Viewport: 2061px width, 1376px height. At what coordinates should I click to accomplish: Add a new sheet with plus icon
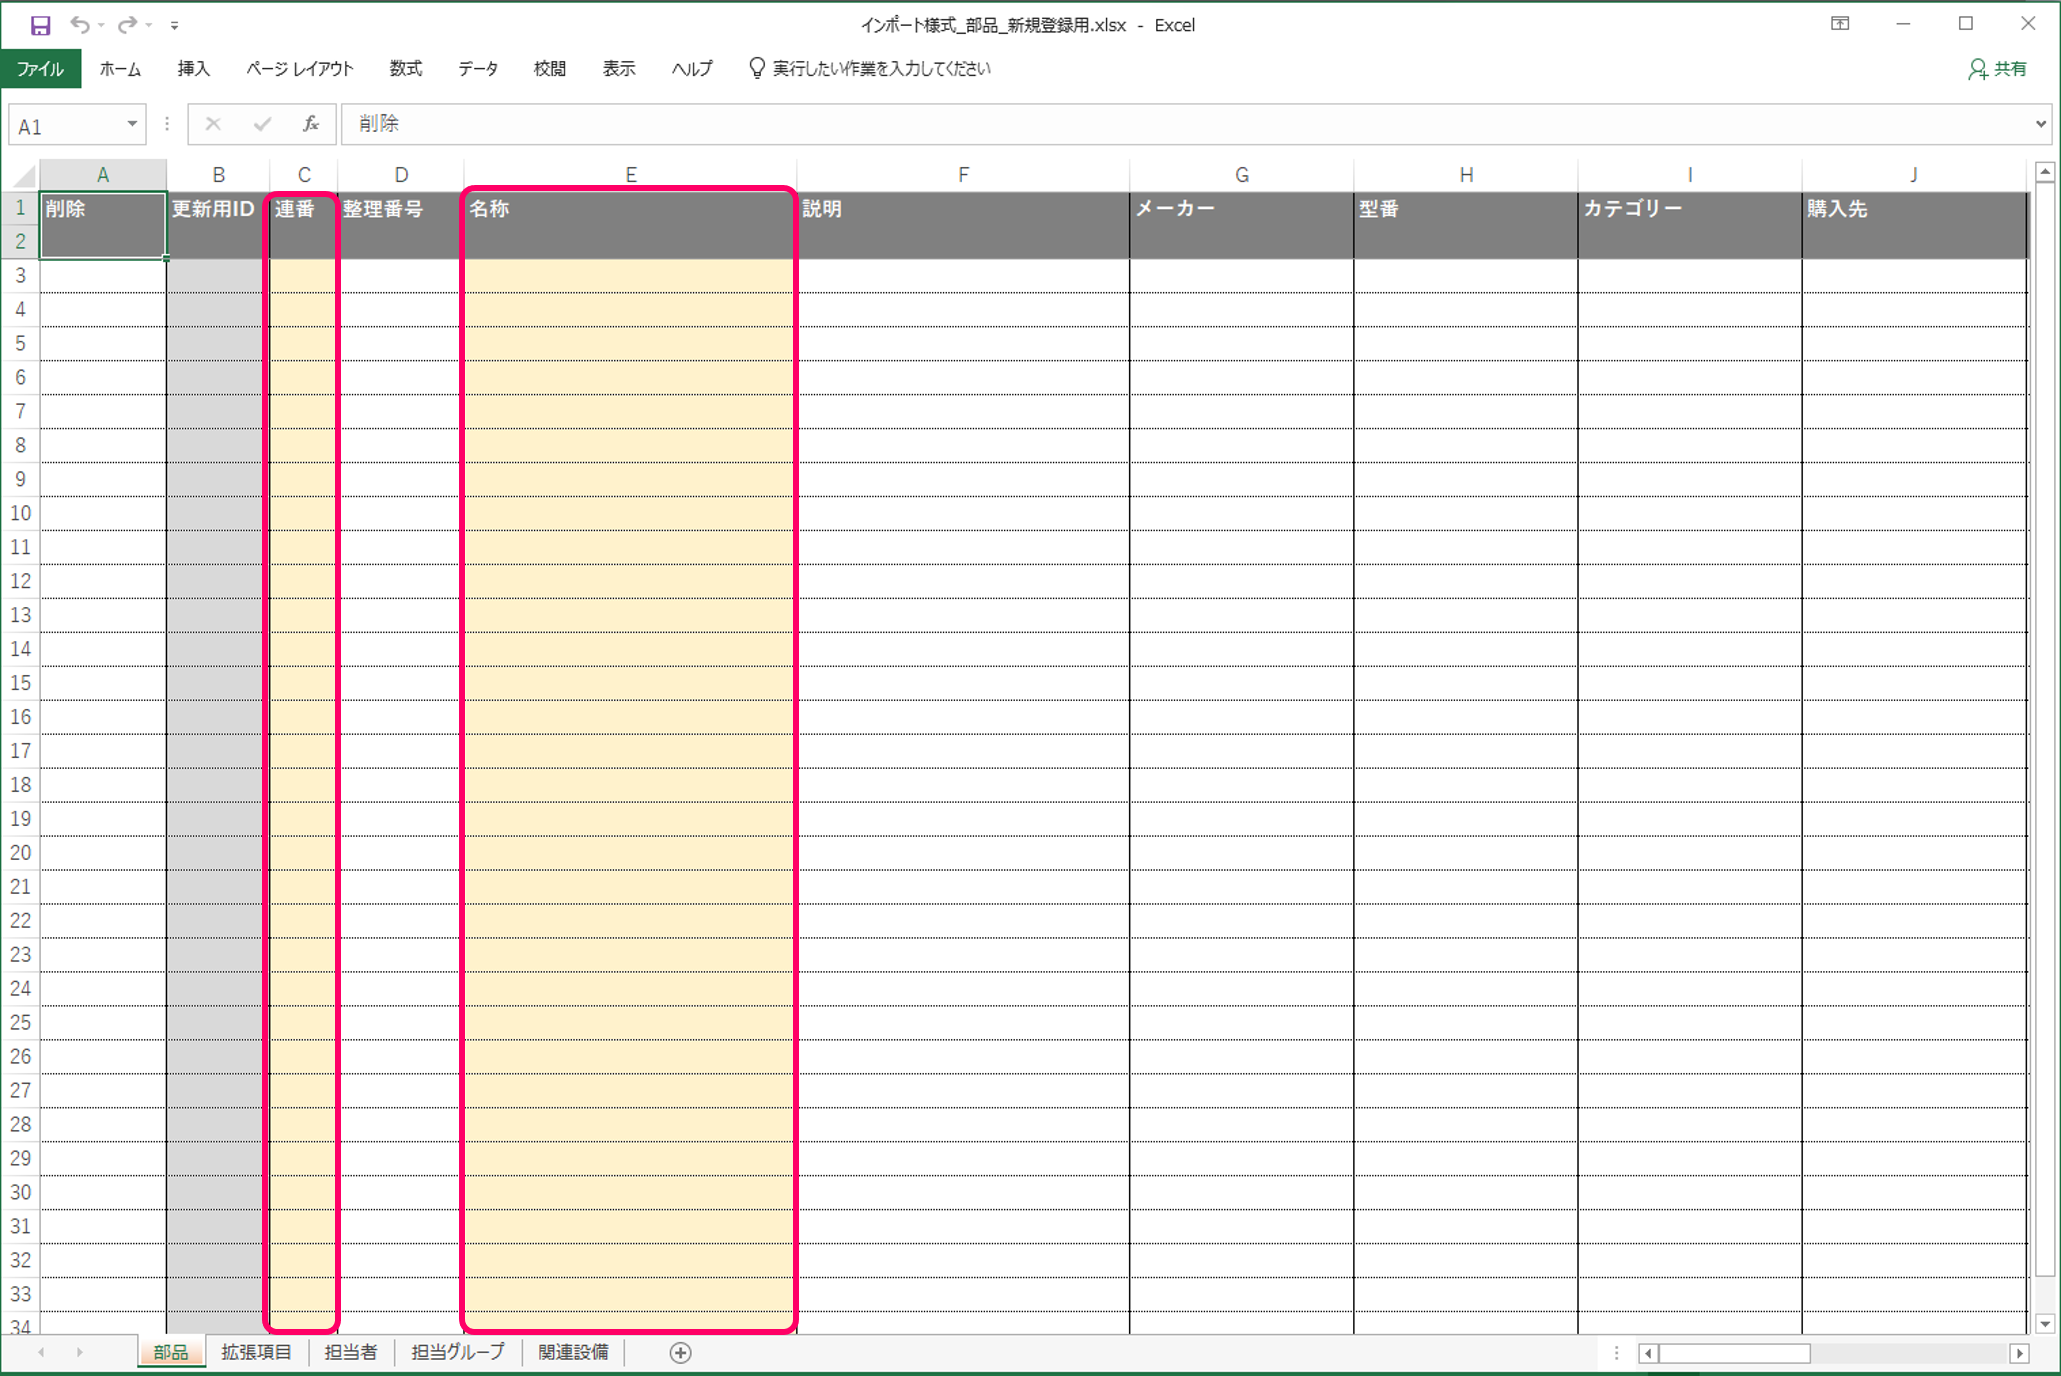(x=680, y=1352)
